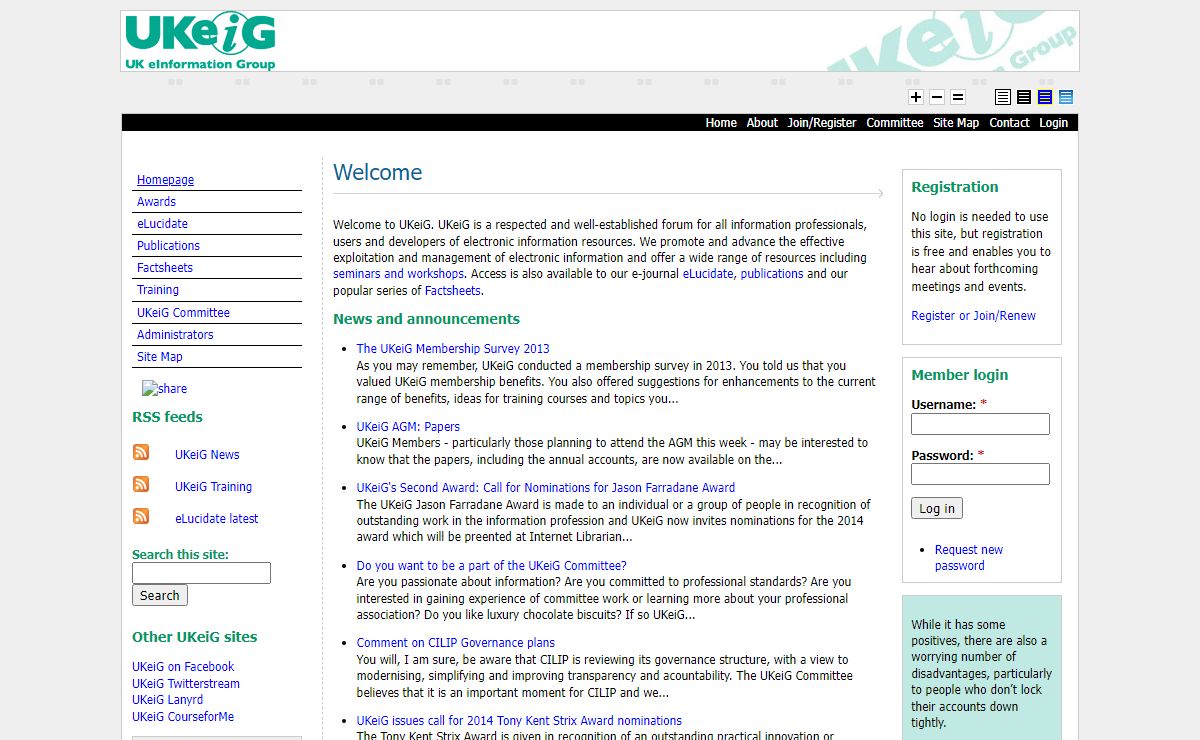
Task: Open the UKeiG News feed link
Action: [x=207, y=455]
